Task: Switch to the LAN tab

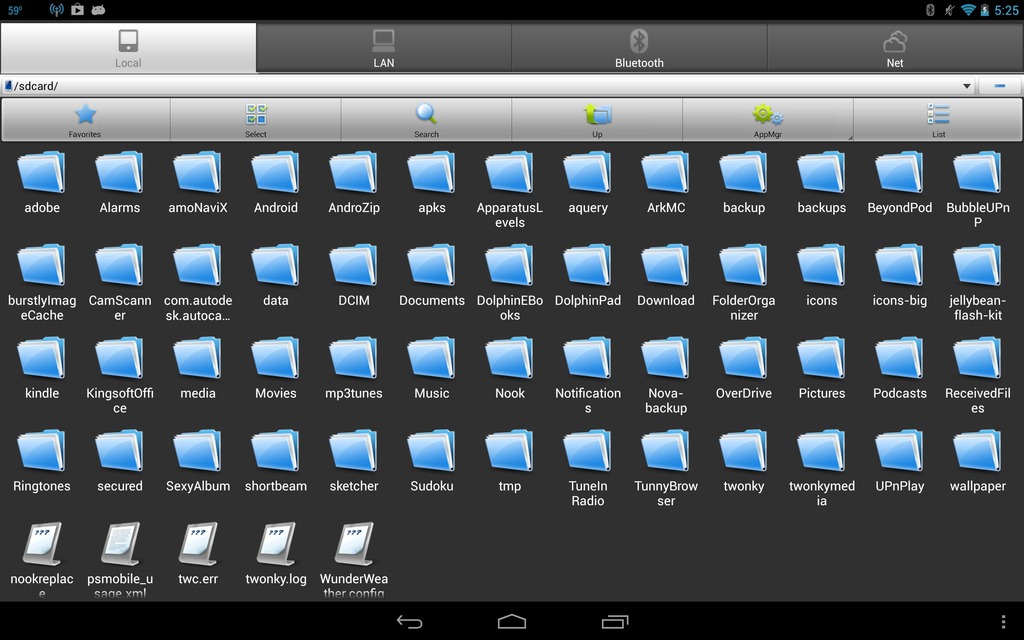Action: [x=384, y=48]
